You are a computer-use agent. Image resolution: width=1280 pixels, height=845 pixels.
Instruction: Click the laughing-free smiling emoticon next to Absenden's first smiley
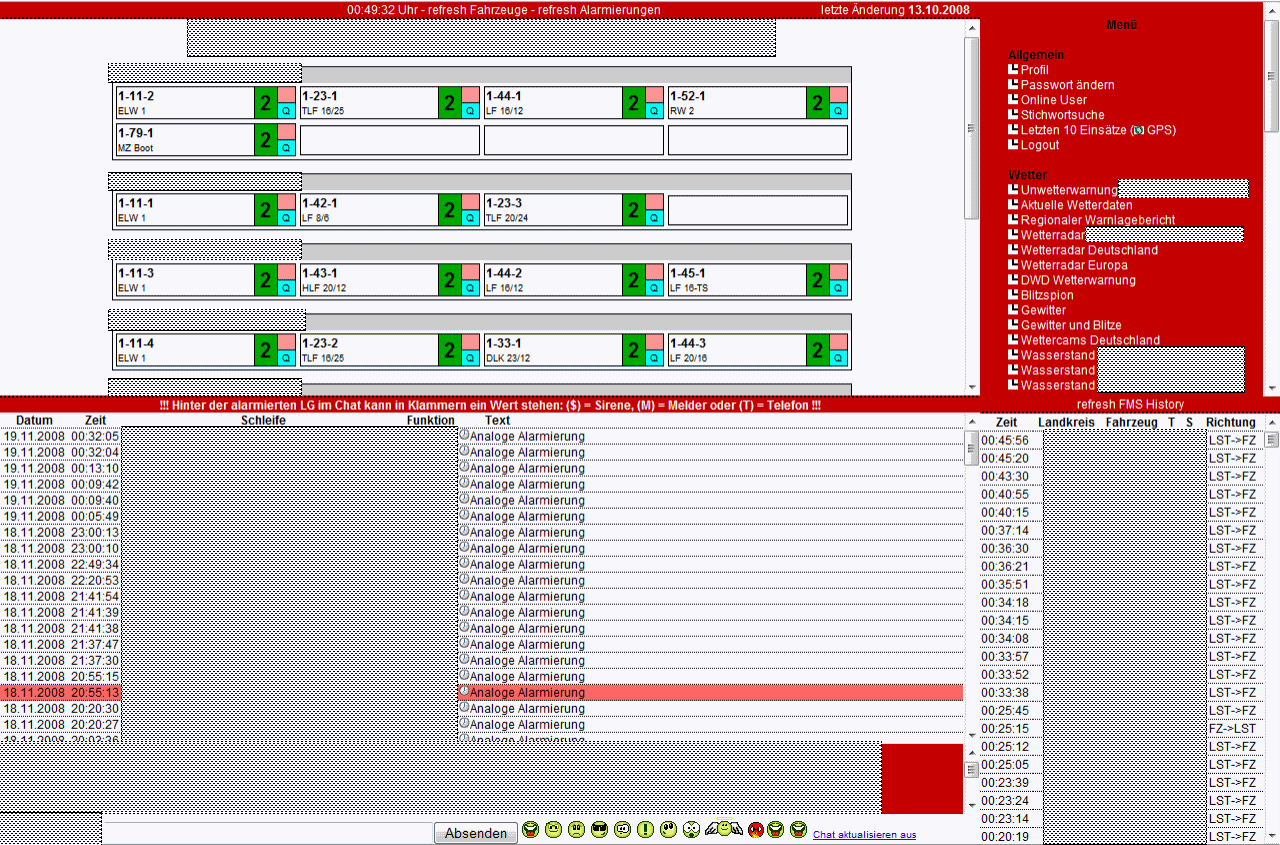coord(553,830)
